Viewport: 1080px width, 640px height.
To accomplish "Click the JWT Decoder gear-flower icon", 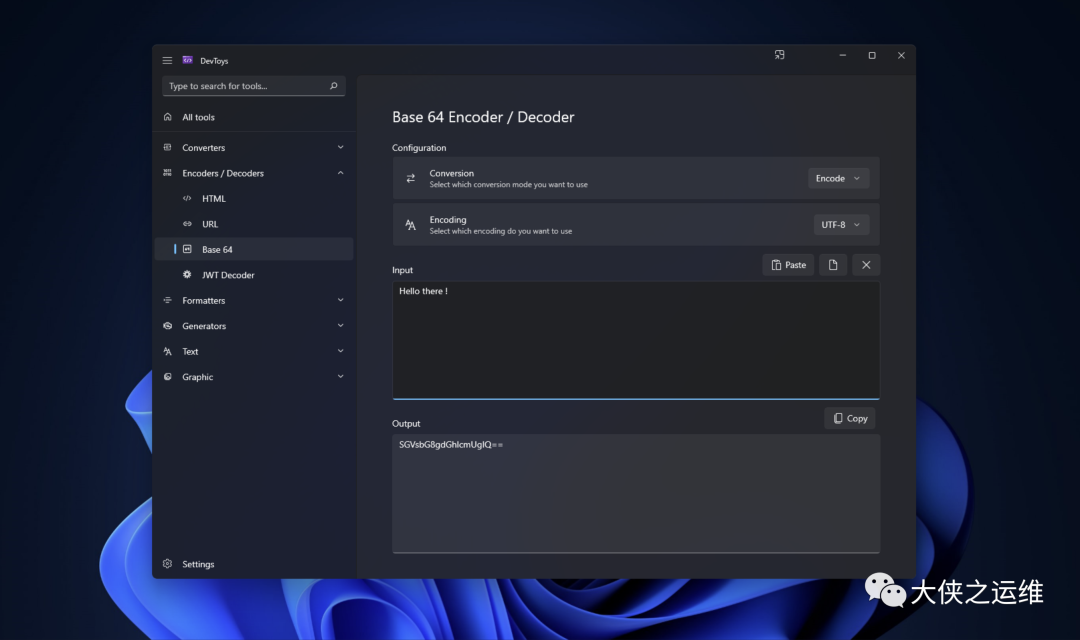I will coord(187,275).
